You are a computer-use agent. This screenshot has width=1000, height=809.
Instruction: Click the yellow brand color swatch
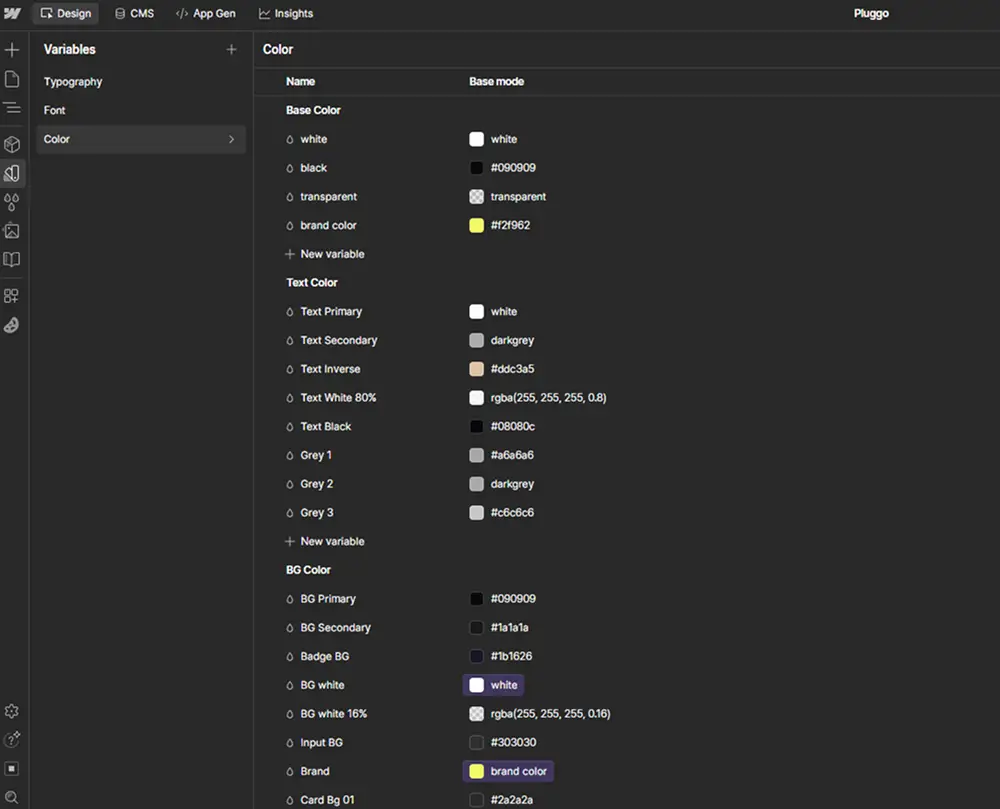[x=476, y=226]
